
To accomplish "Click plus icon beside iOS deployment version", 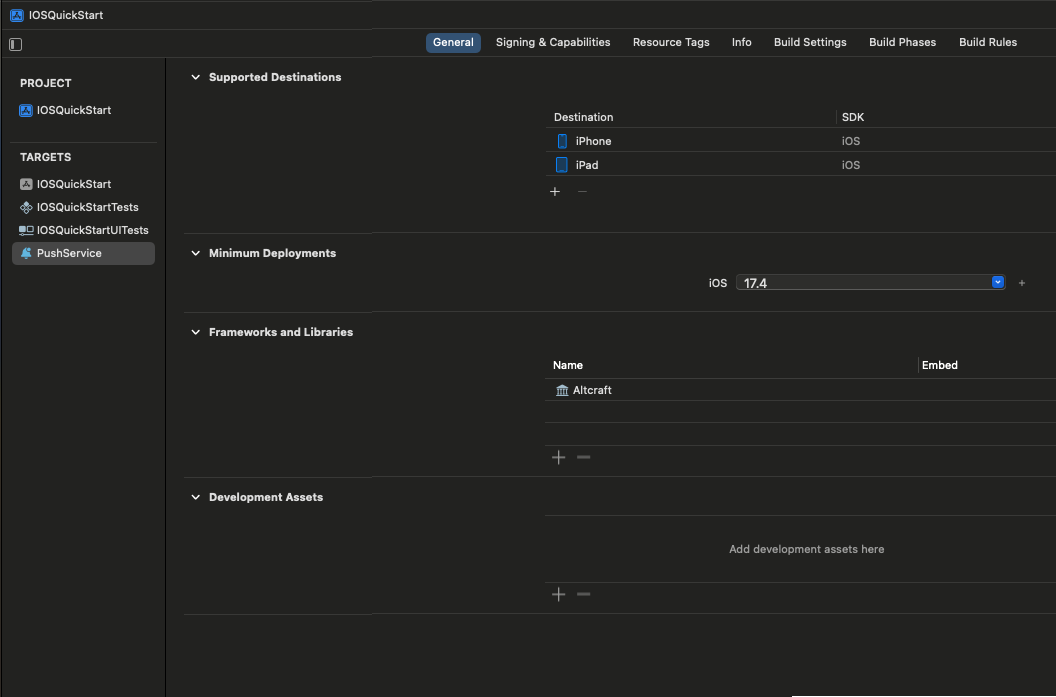I will (1021, 283).
